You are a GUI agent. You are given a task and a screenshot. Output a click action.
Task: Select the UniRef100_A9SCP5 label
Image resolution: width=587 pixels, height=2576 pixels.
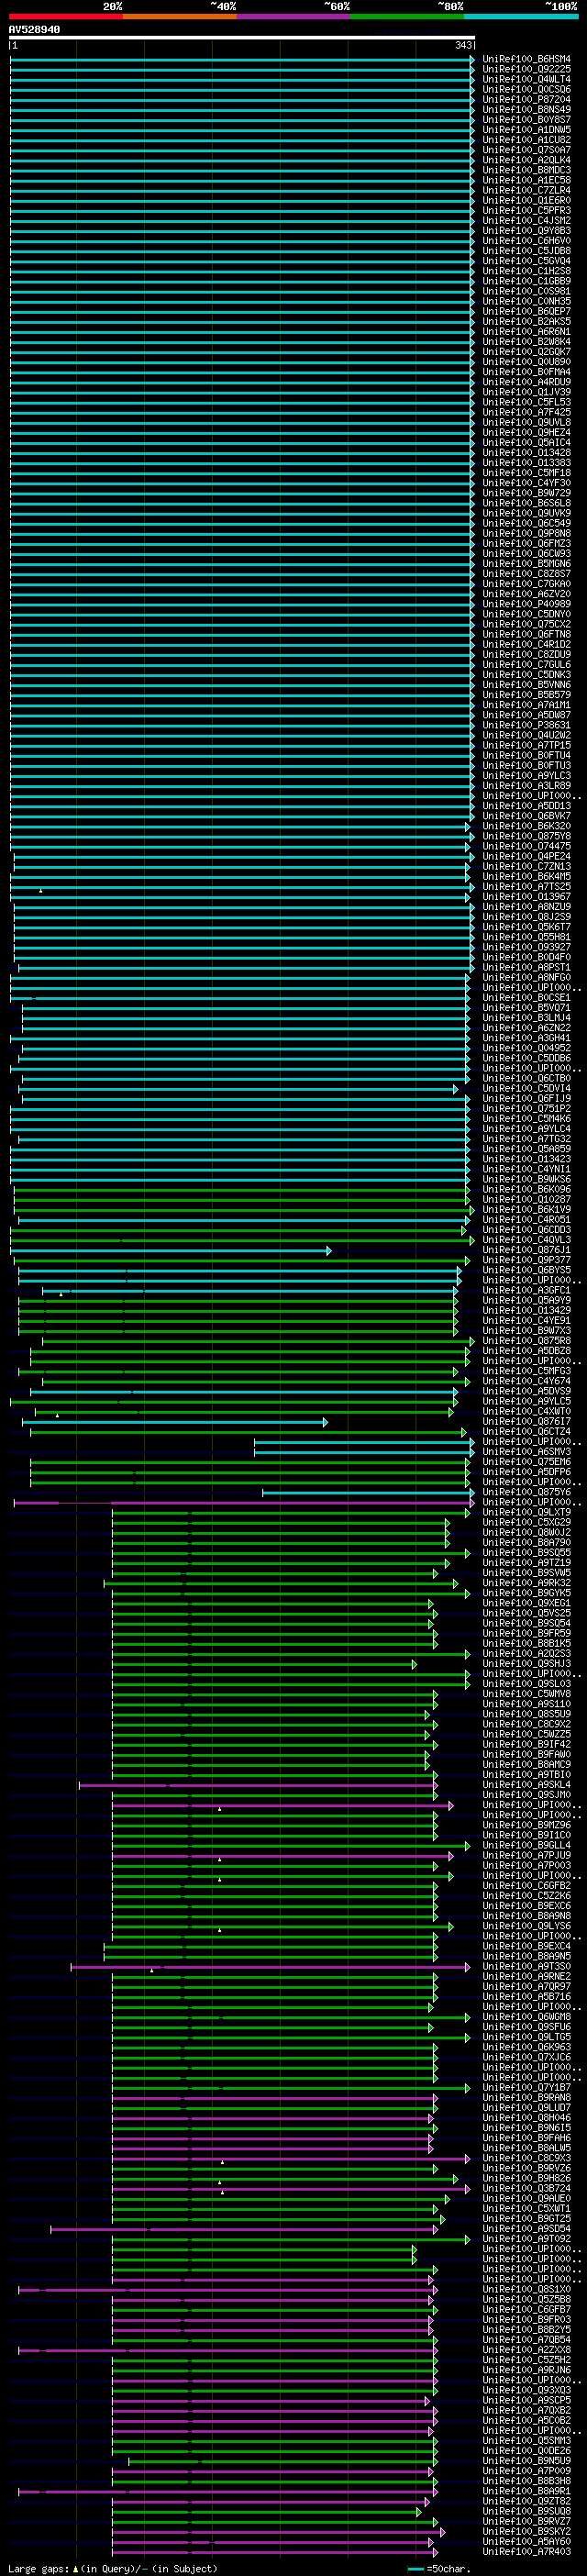click(x=526, y=2400)
